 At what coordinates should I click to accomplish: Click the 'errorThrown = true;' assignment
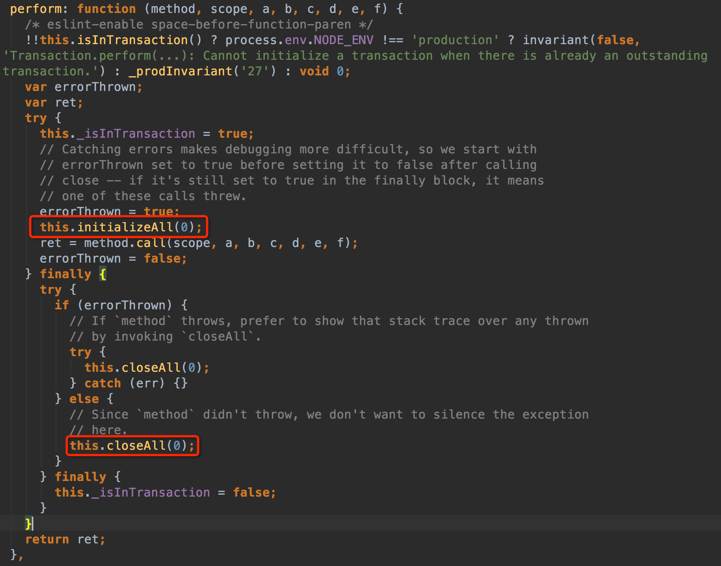pyautogui.click(x=109, y=211)
